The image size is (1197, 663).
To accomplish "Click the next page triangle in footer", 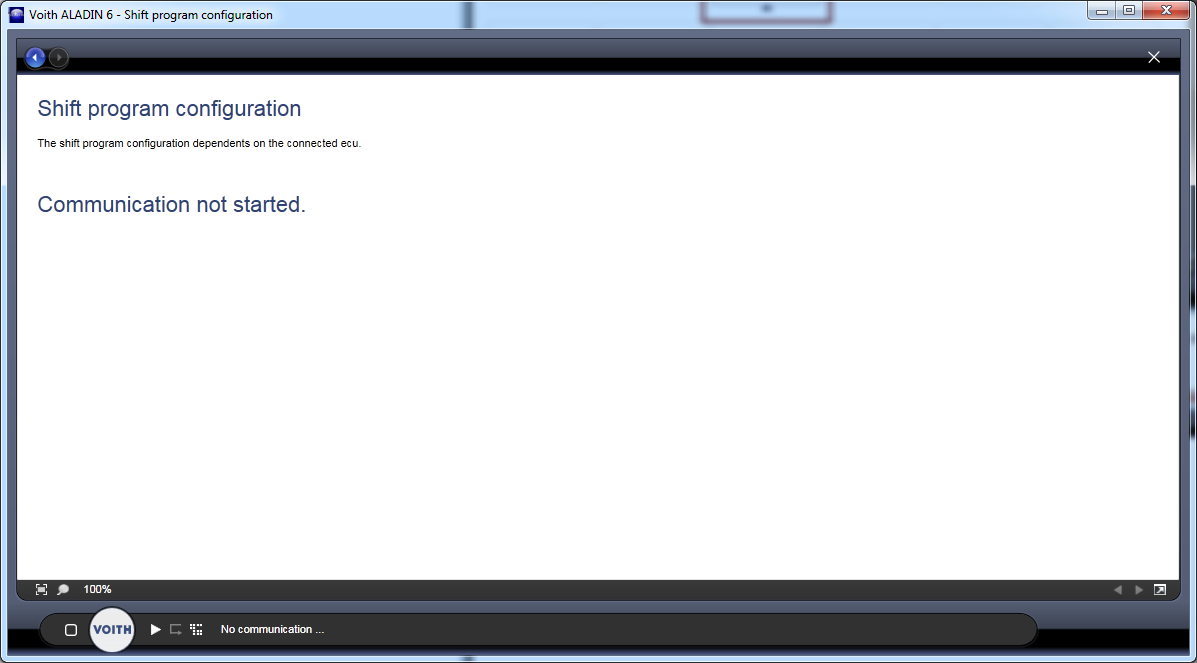I will point(1139,590).
